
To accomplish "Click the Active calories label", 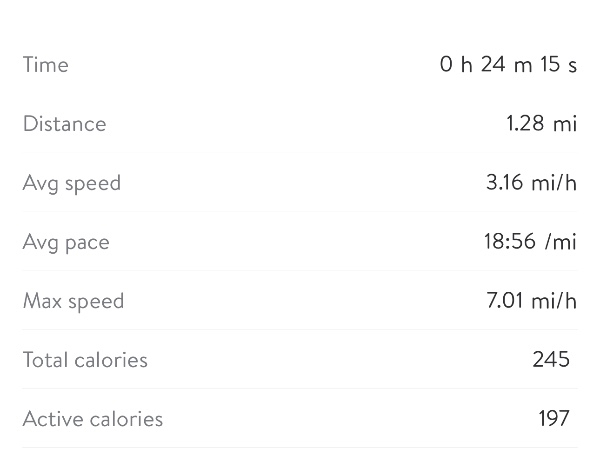I will click(93, 419).
